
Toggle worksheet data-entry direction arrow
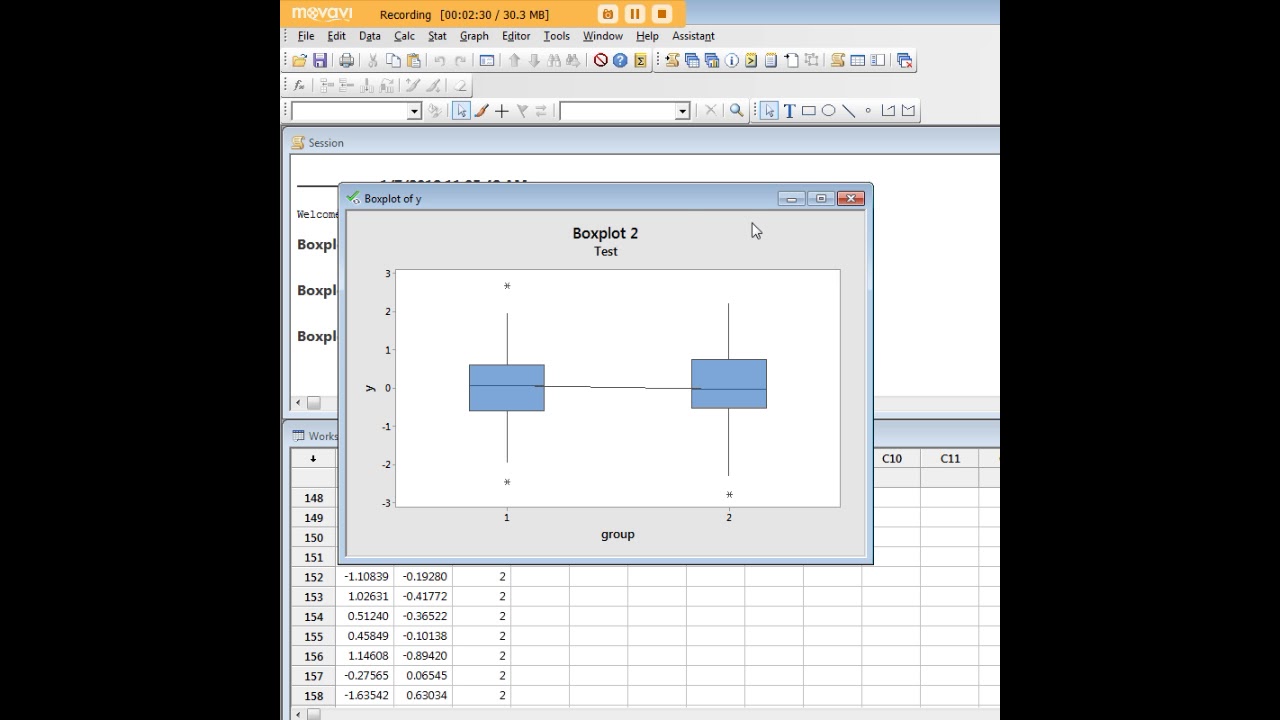(313, 458)
